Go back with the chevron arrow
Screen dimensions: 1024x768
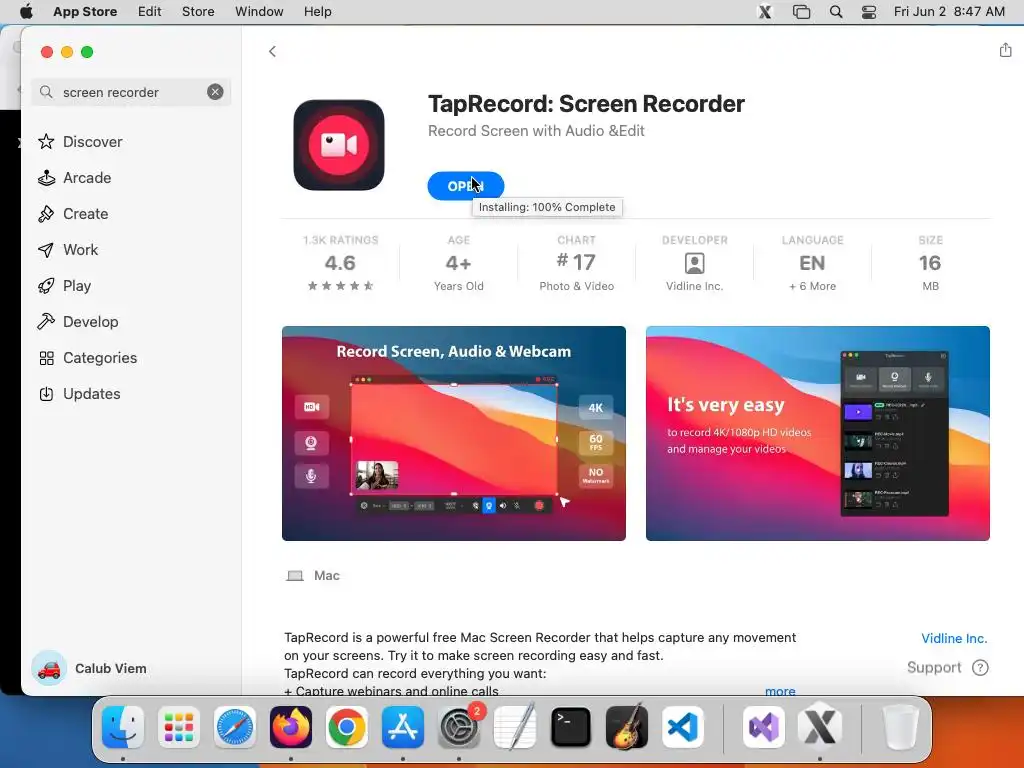pos(272,51)
